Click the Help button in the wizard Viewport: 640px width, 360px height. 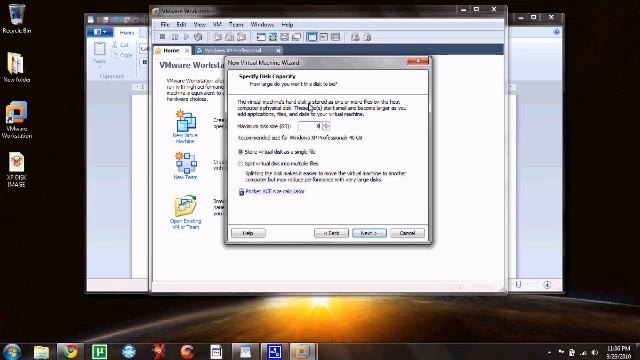248,233
